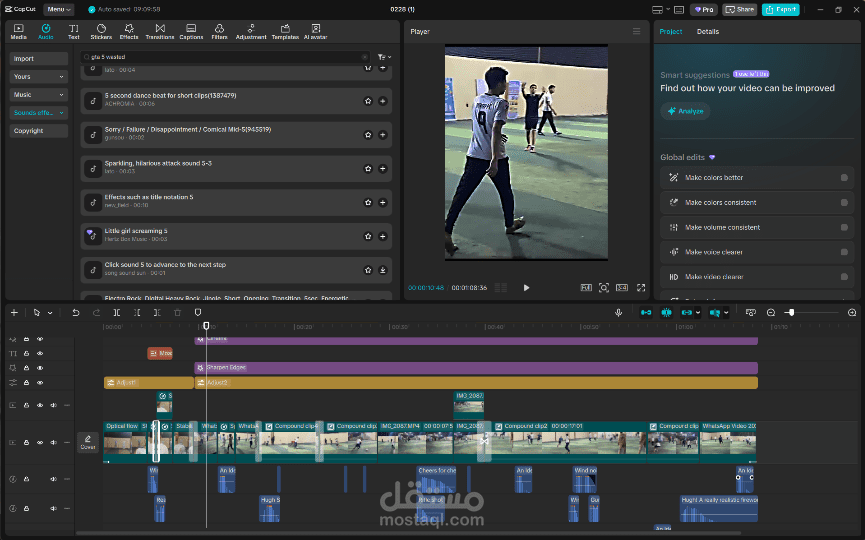Start voiceover recording with microphone icon
The image size is (865, 540).
click(618, 313)
